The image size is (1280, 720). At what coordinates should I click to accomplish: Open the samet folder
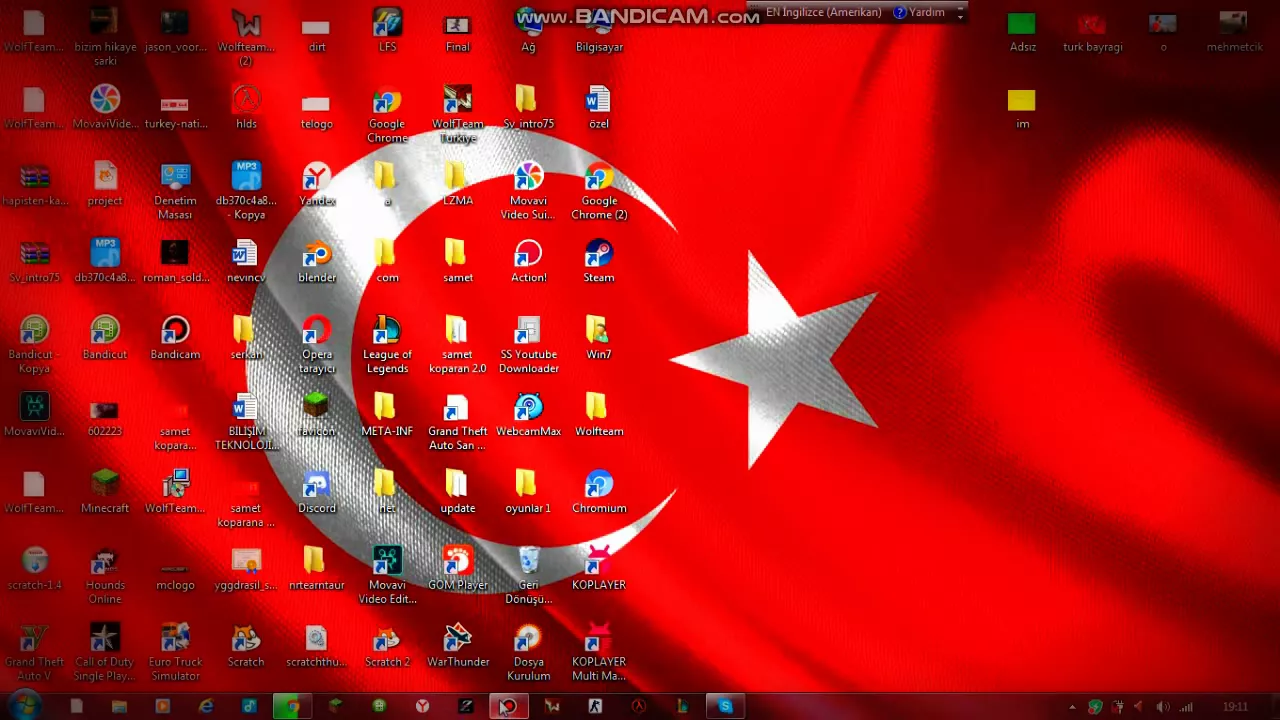tap(458, 261)
